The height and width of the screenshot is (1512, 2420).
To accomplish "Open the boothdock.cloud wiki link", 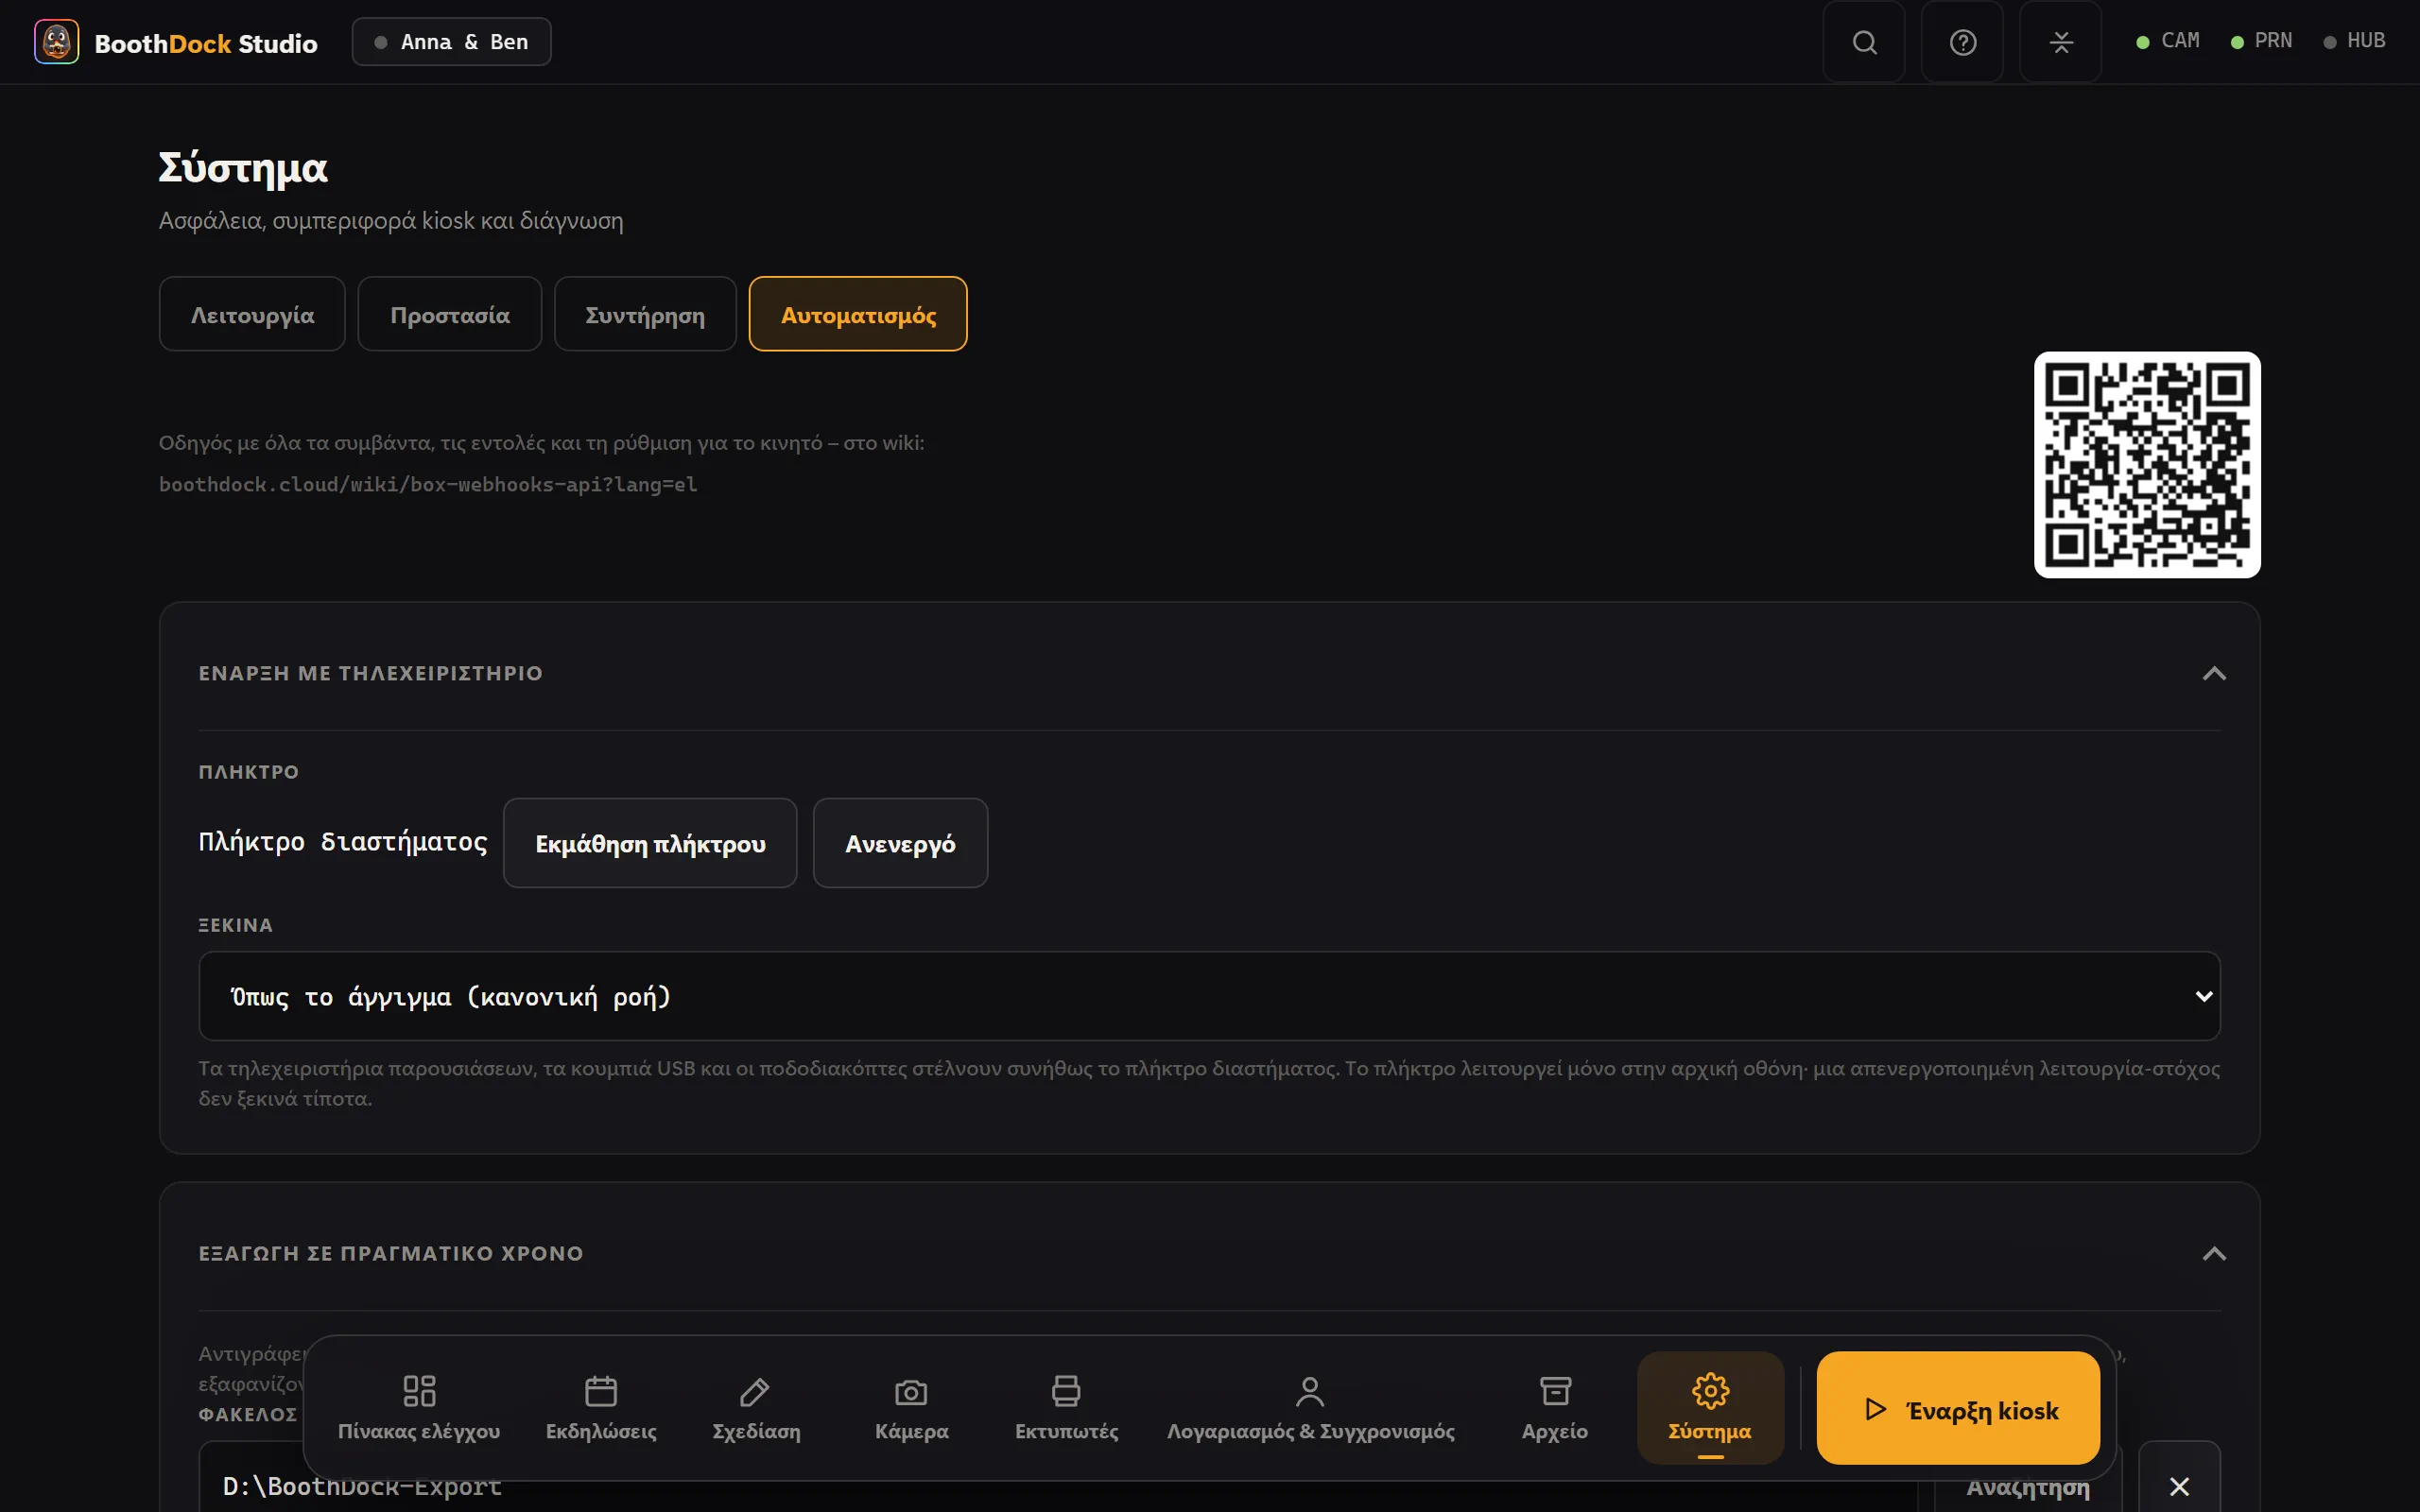I will (x=428, y=485).
